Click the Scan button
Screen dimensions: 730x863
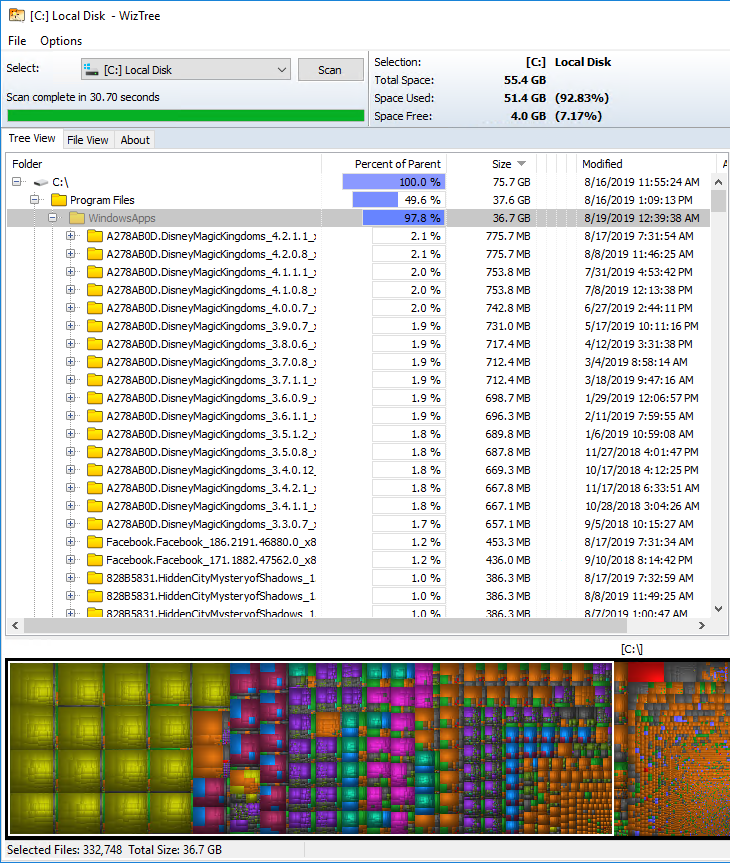(x=330, y=70)
